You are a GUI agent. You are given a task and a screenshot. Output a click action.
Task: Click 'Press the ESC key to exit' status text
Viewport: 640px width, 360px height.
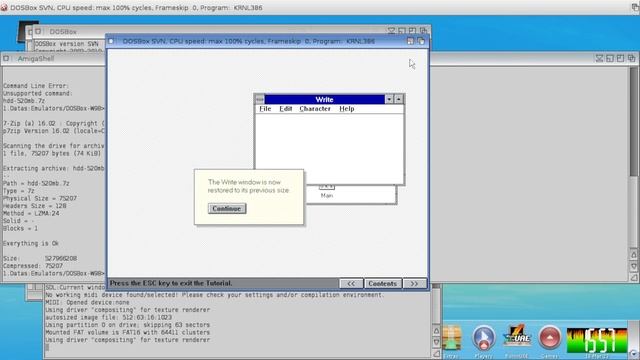click(x=171, y=283)
